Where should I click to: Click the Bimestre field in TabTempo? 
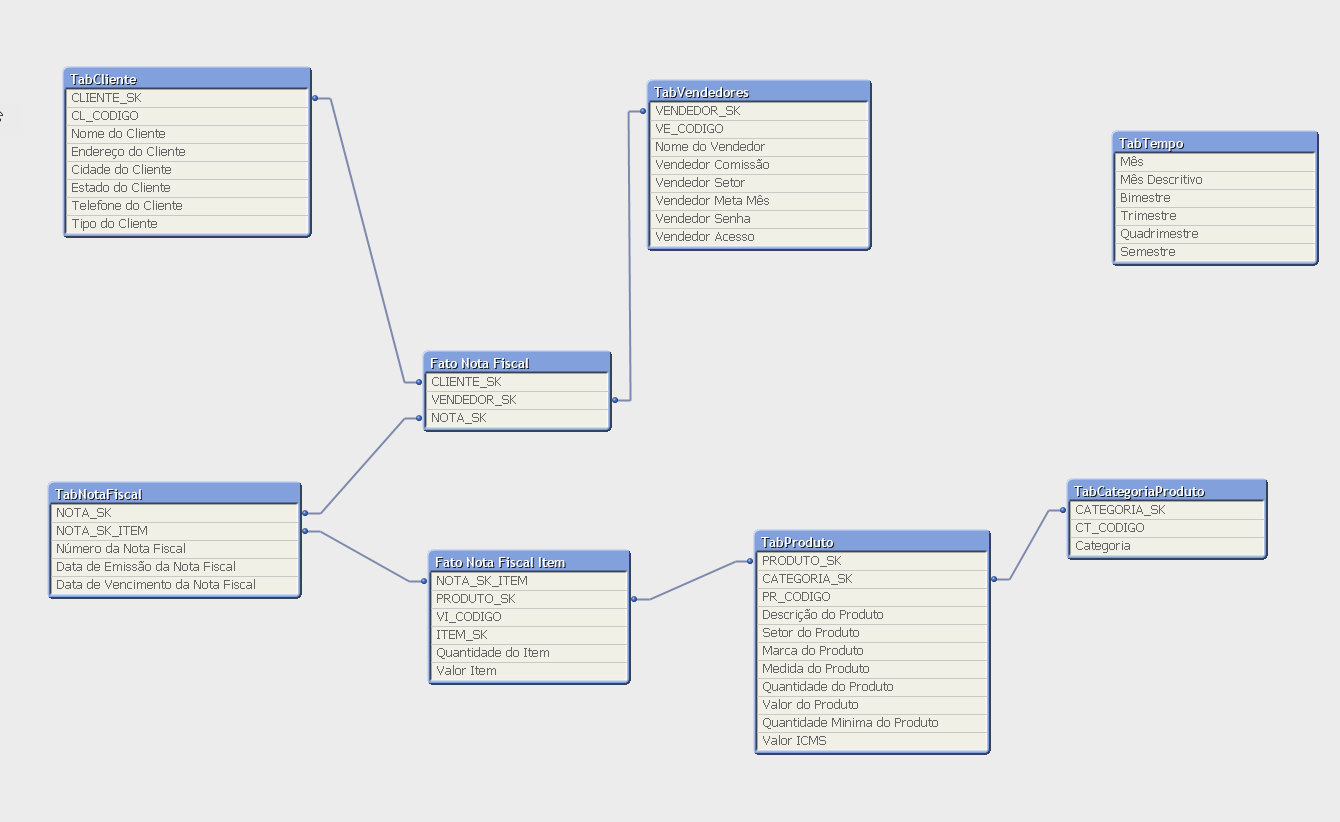coord(1215,198)
